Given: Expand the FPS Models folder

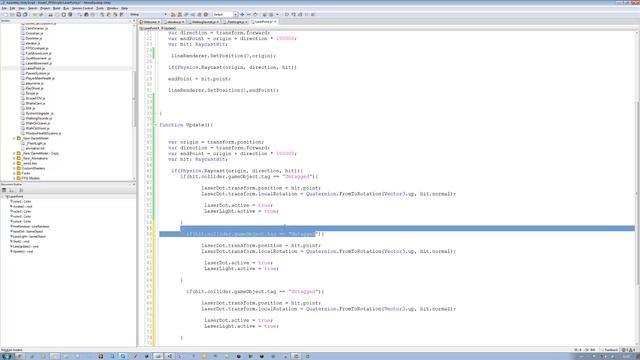Looking at the screenshot, I should [x=14, y=178].
